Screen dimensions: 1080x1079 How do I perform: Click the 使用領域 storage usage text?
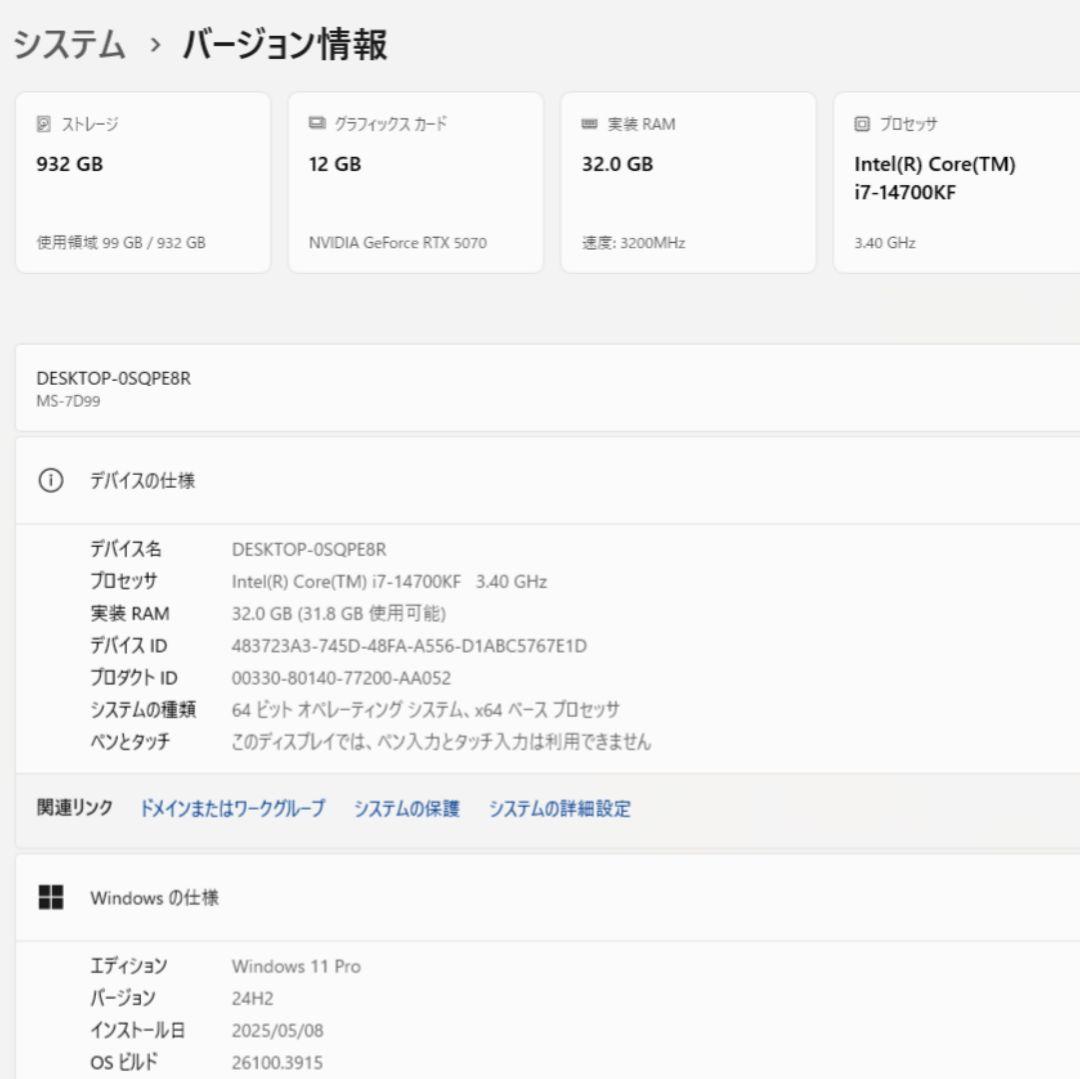tap(120, 242)
